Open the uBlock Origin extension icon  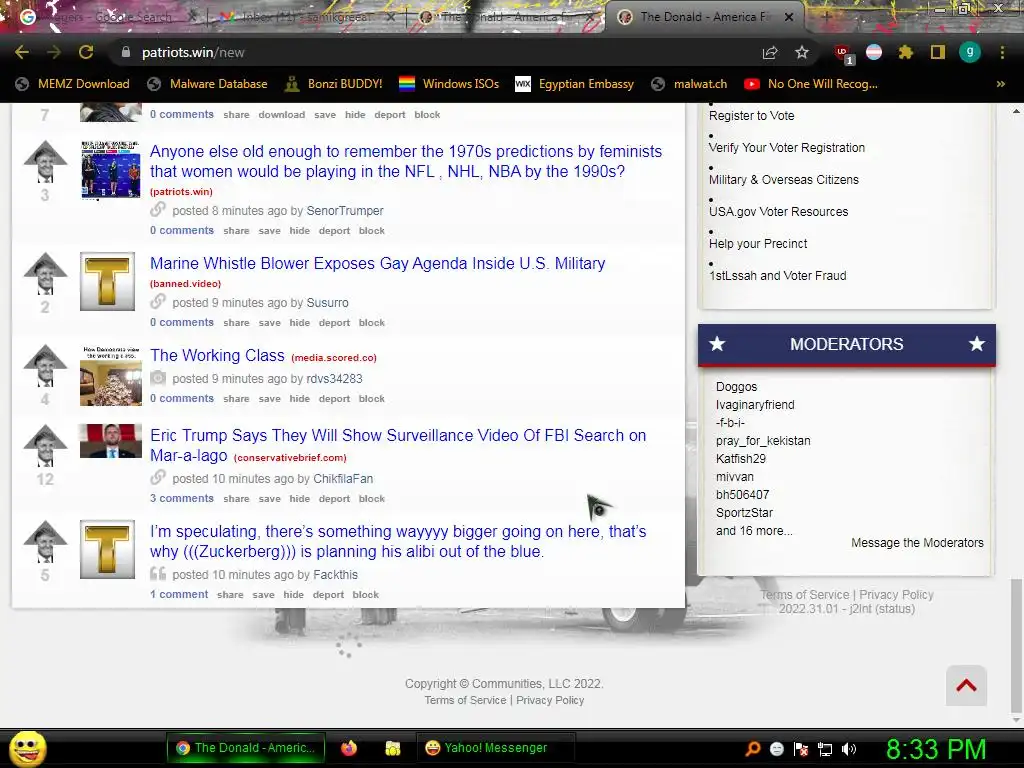tap(843, 53)
